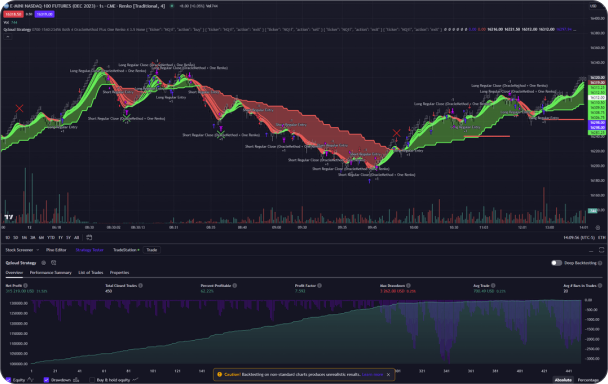The height and width of the screenshot is (384, 608).
Task: Follow the Learn more link in caution banner
Action: click(x=373, y=375)
